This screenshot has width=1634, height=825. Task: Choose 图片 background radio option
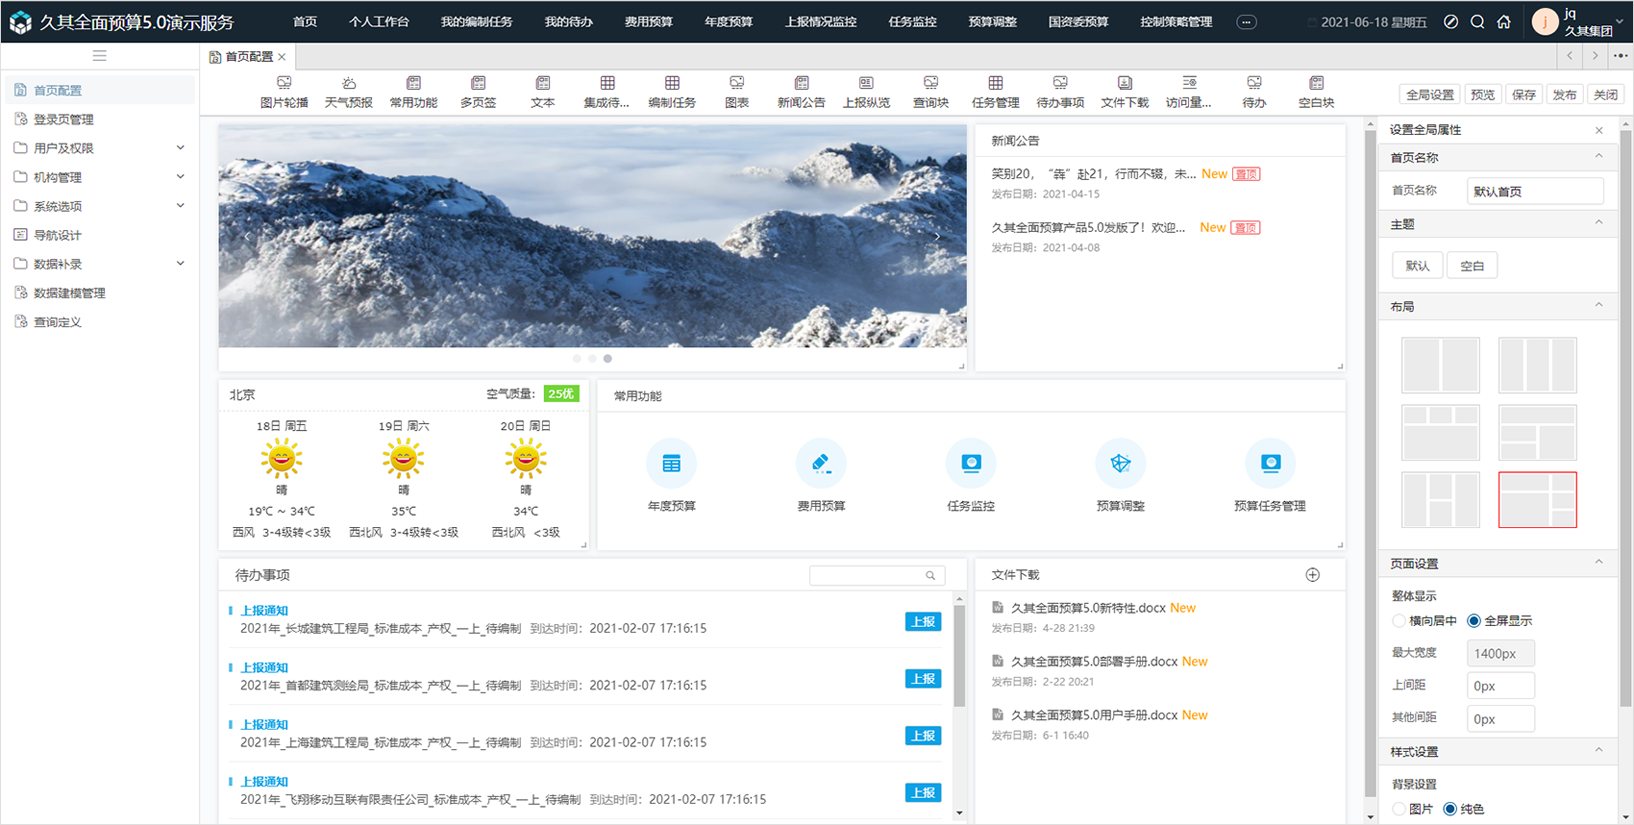(x=1399, y=809)
